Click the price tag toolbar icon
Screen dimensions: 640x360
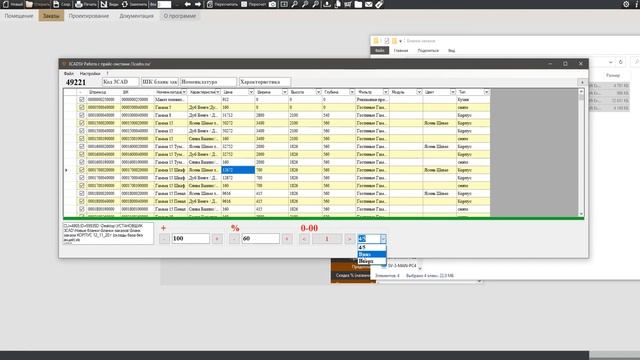(x=379, y=4)
